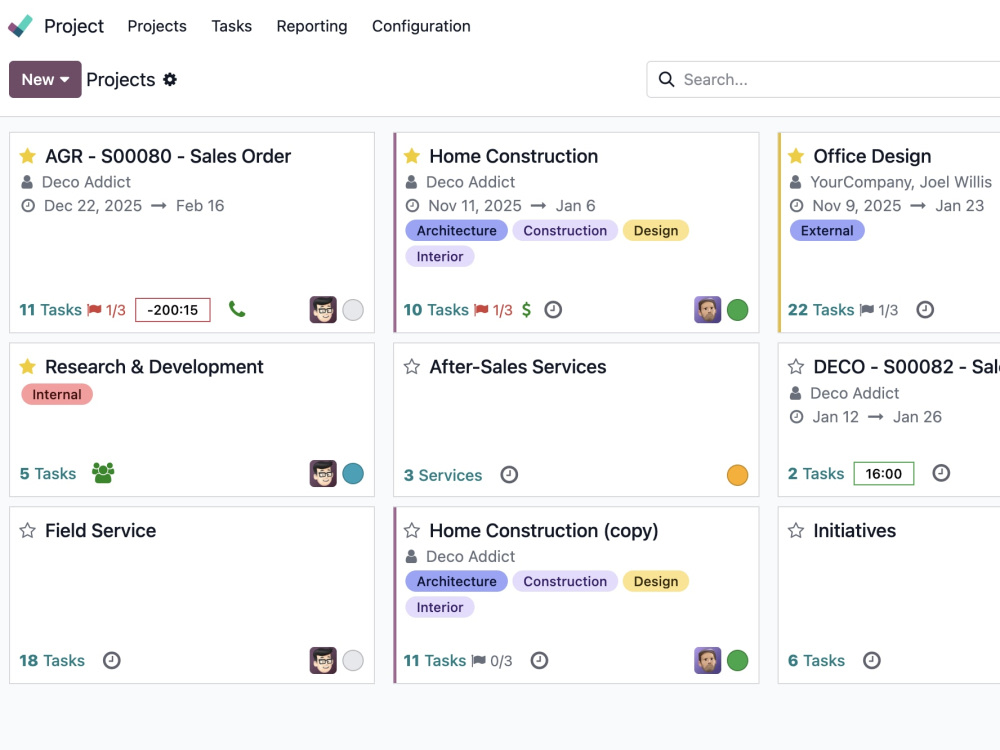Open 11 Tasks link on AGR card
This screenshot has width=1000, height=750.
50,310
